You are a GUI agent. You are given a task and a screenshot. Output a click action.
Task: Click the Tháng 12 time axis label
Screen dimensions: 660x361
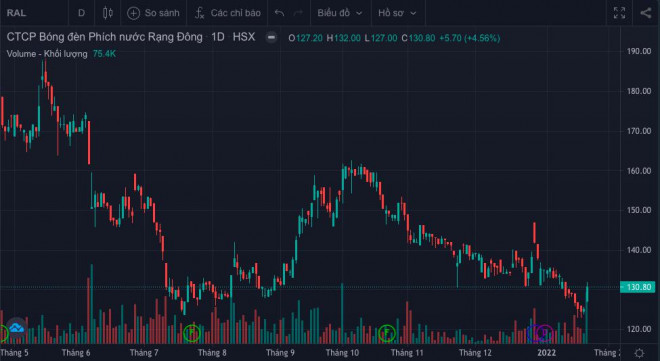(475, 353)
